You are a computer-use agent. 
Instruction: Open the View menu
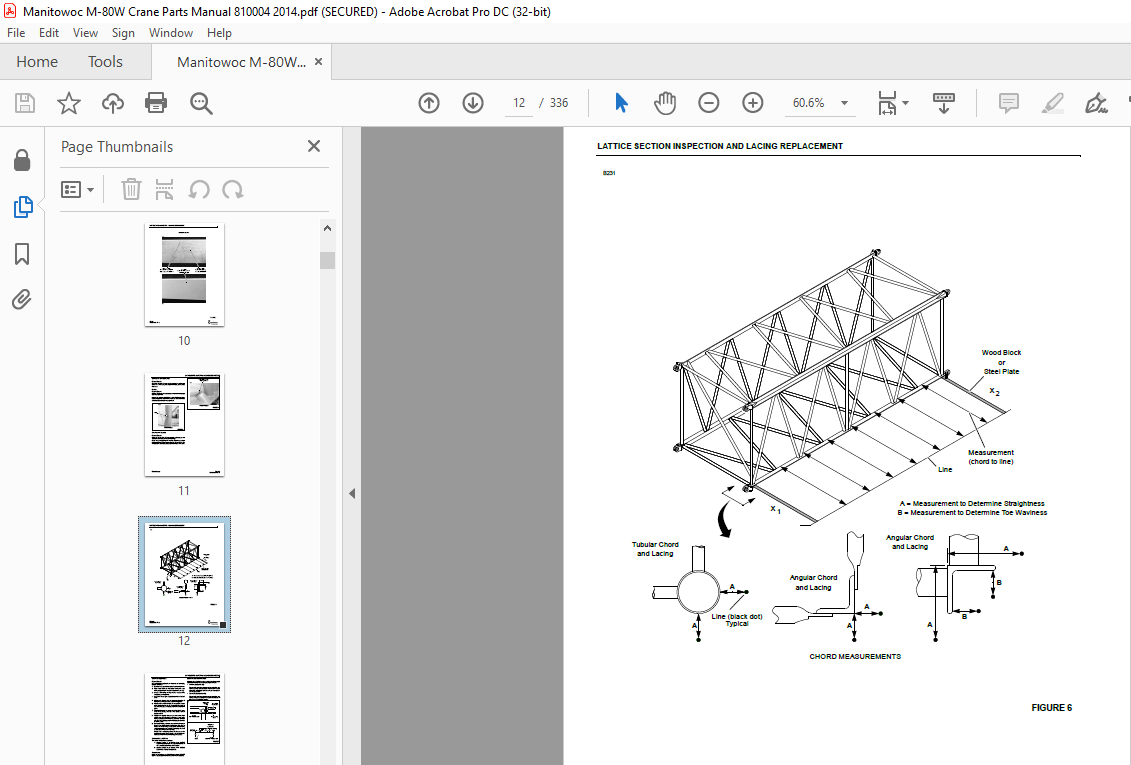tap(85, 32)
